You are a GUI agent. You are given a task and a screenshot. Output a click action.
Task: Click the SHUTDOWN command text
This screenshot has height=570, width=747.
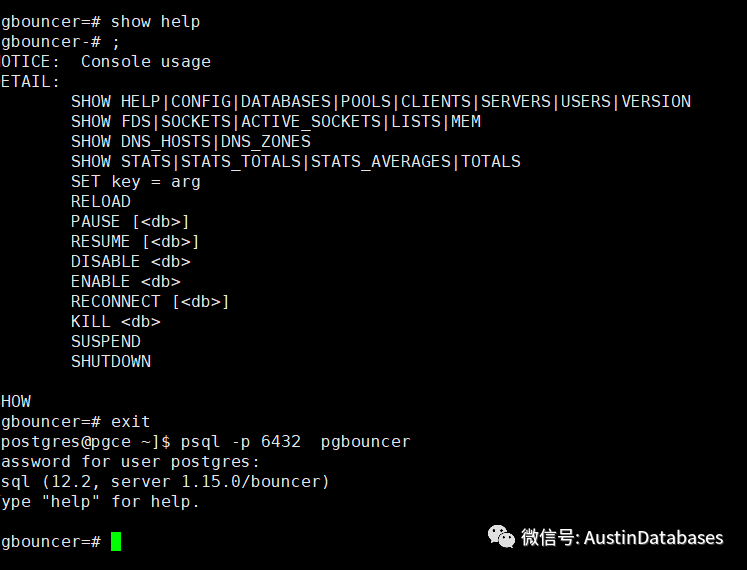[x=110, y=361]
